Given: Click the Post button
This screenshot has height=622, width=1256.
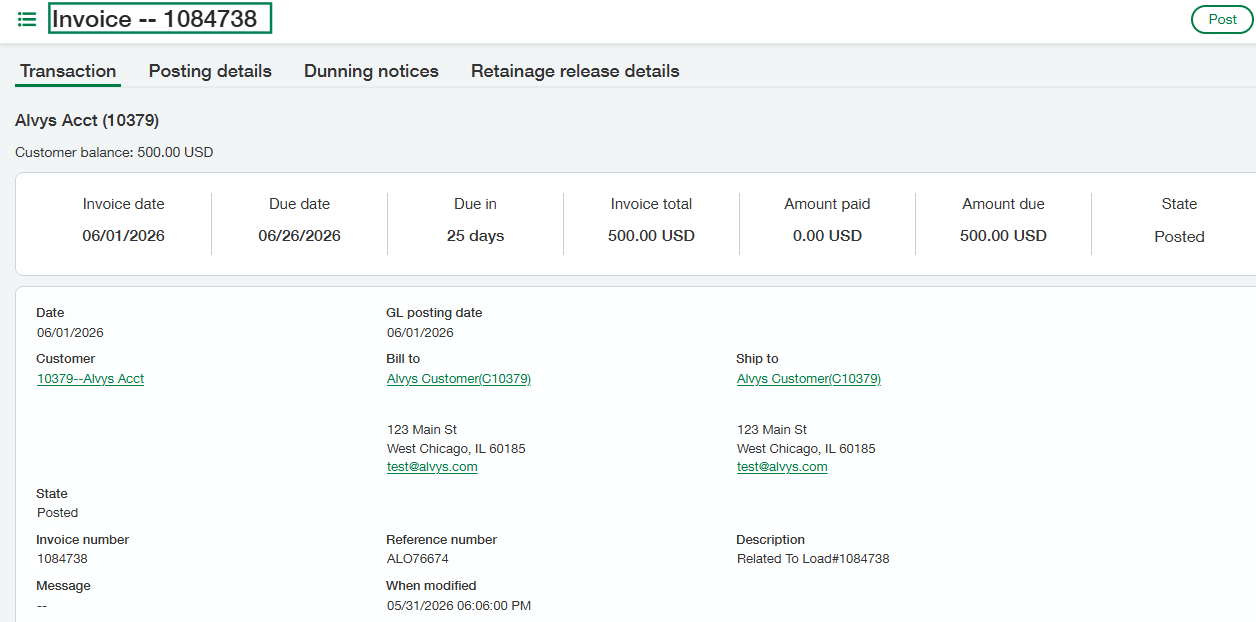Looking at the screenshot, I should [x=1222, y=19].
